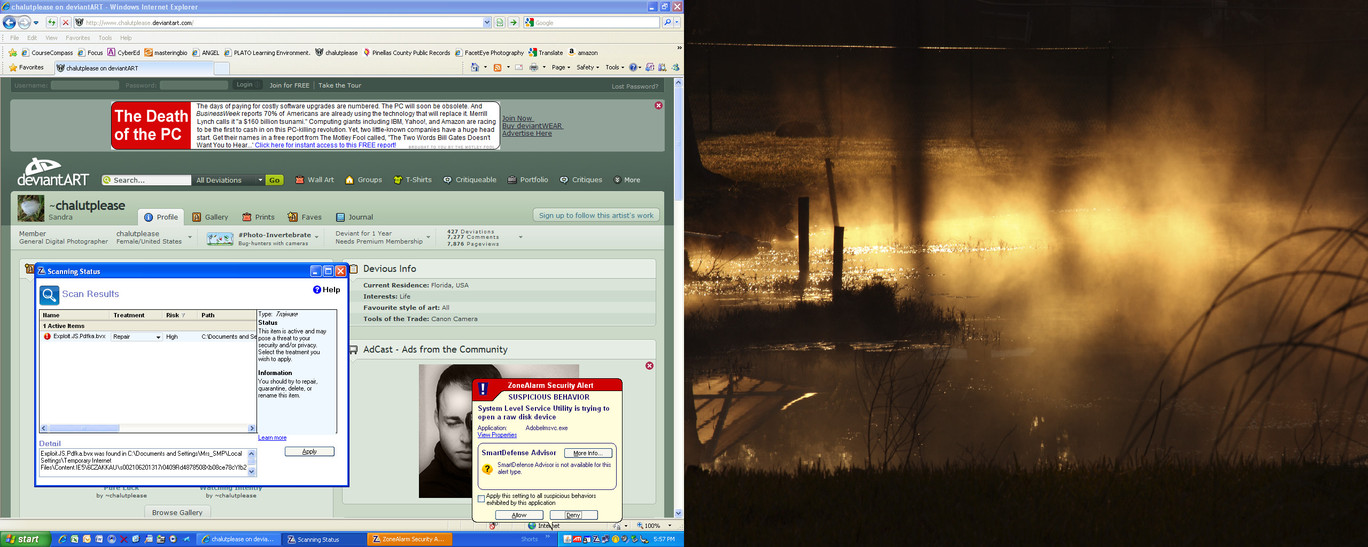Select the Exploit.JS.Pdfka.bvx row
Image resolution: width=1368 pixels, height=547 pixels.
147,337
